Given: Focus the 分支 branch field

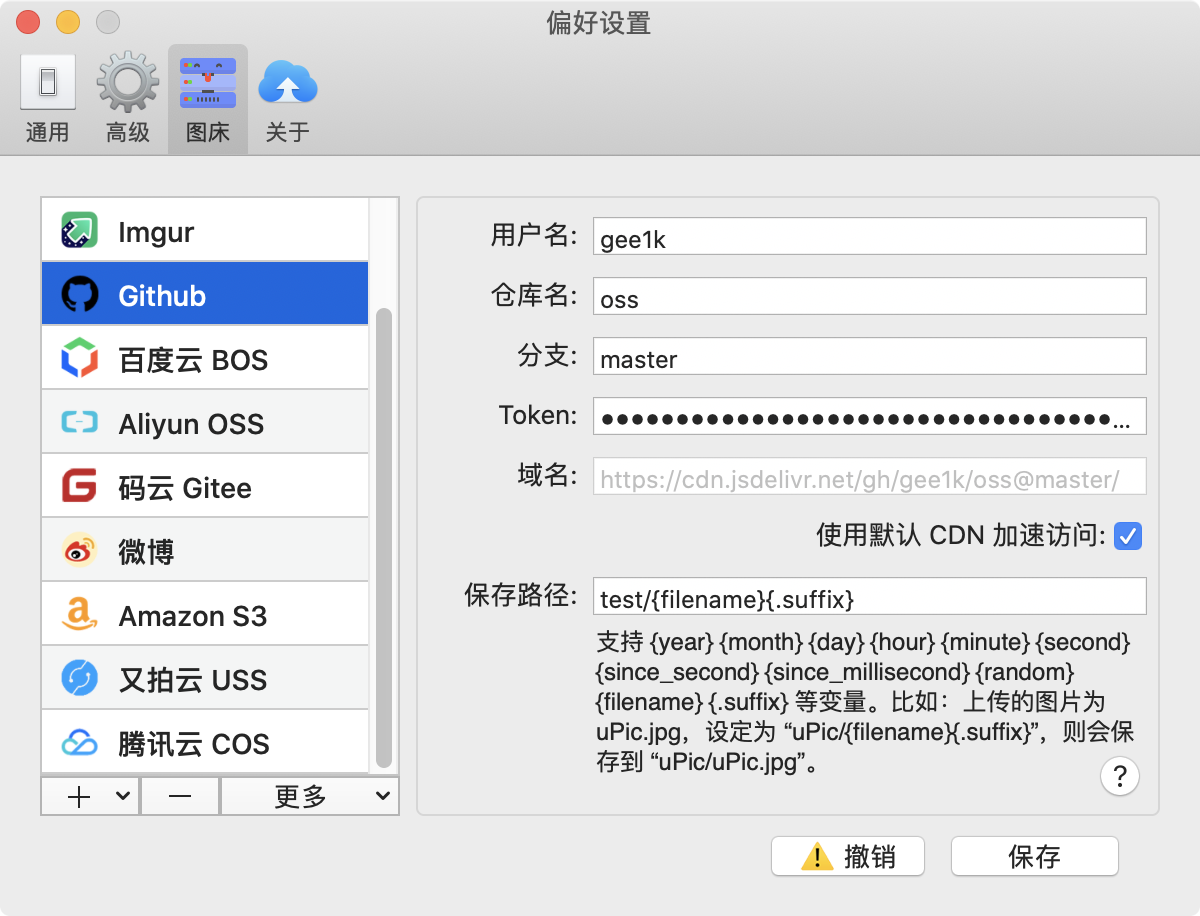Looking at the screenshot, I should tap(869, 357).
